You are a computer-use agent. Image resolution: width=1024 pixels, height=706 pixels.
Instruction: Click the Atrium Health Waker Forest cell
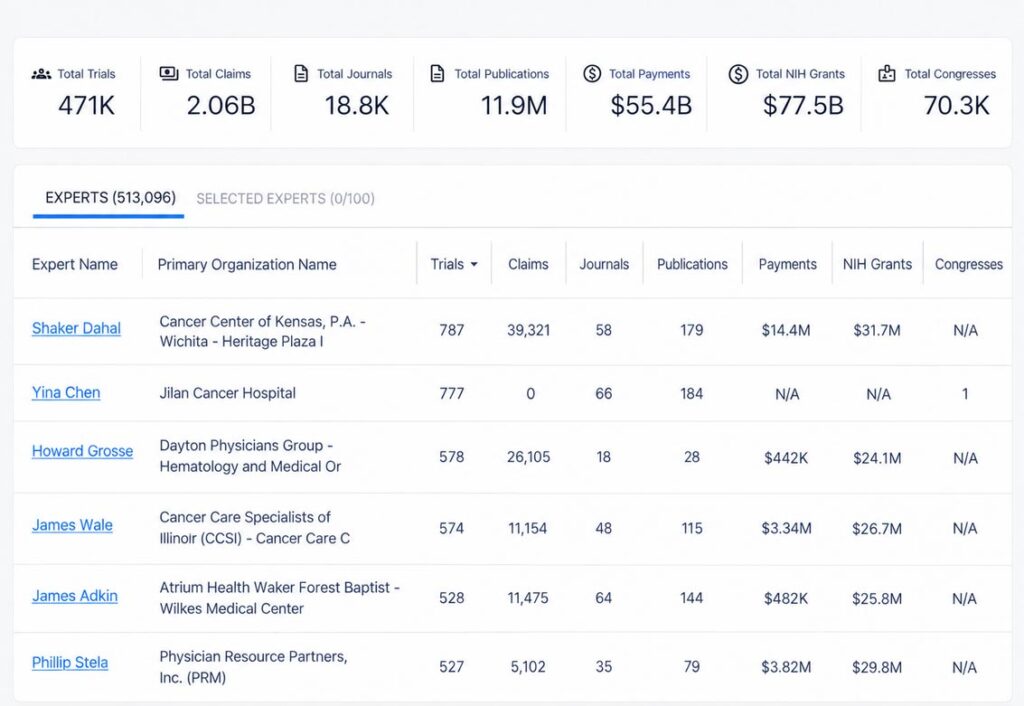click(x=280, y=598)
